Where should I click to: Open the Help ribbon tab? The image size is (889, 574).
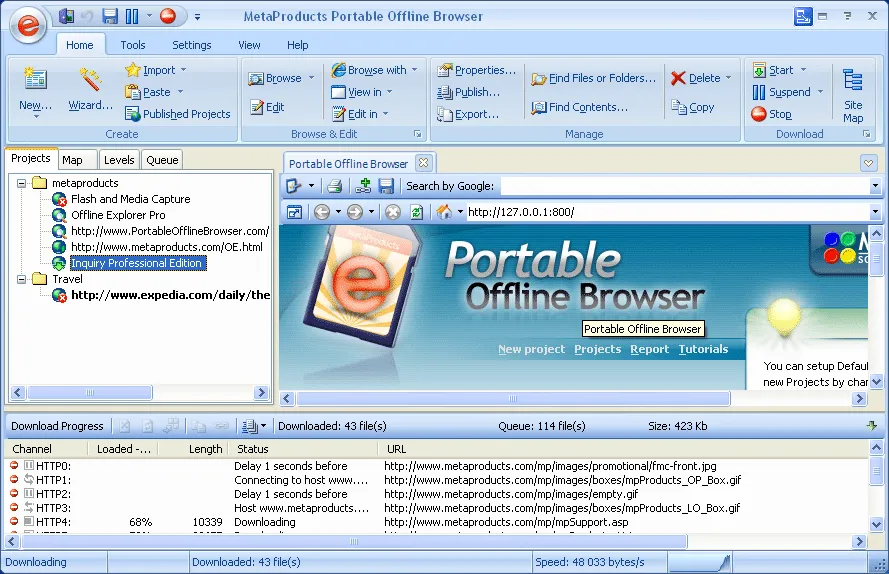coord(298,45)
